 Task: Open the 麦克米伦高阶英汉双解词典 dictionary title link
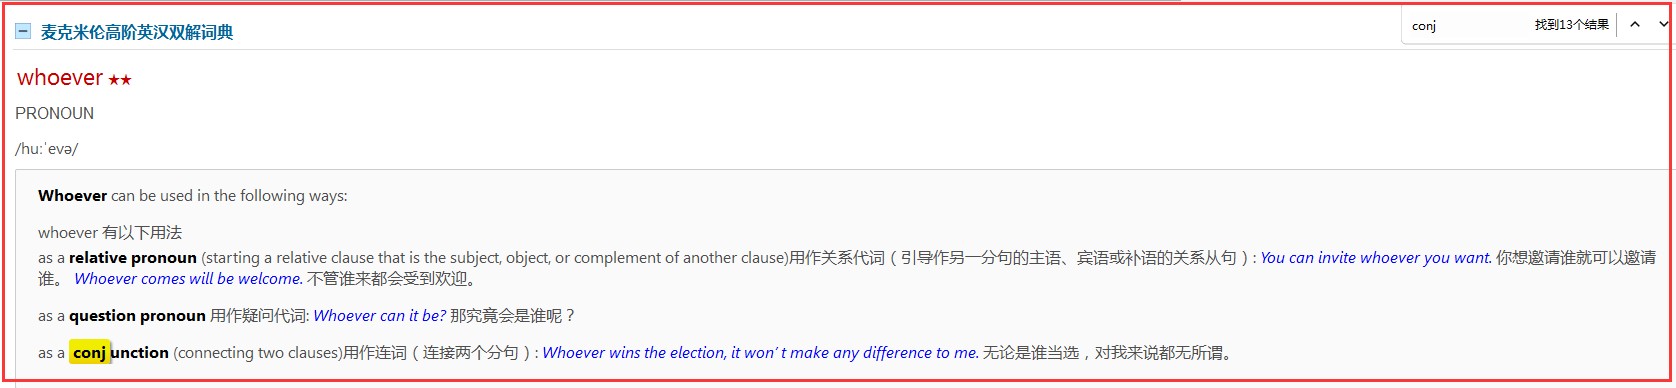point(137,32)
